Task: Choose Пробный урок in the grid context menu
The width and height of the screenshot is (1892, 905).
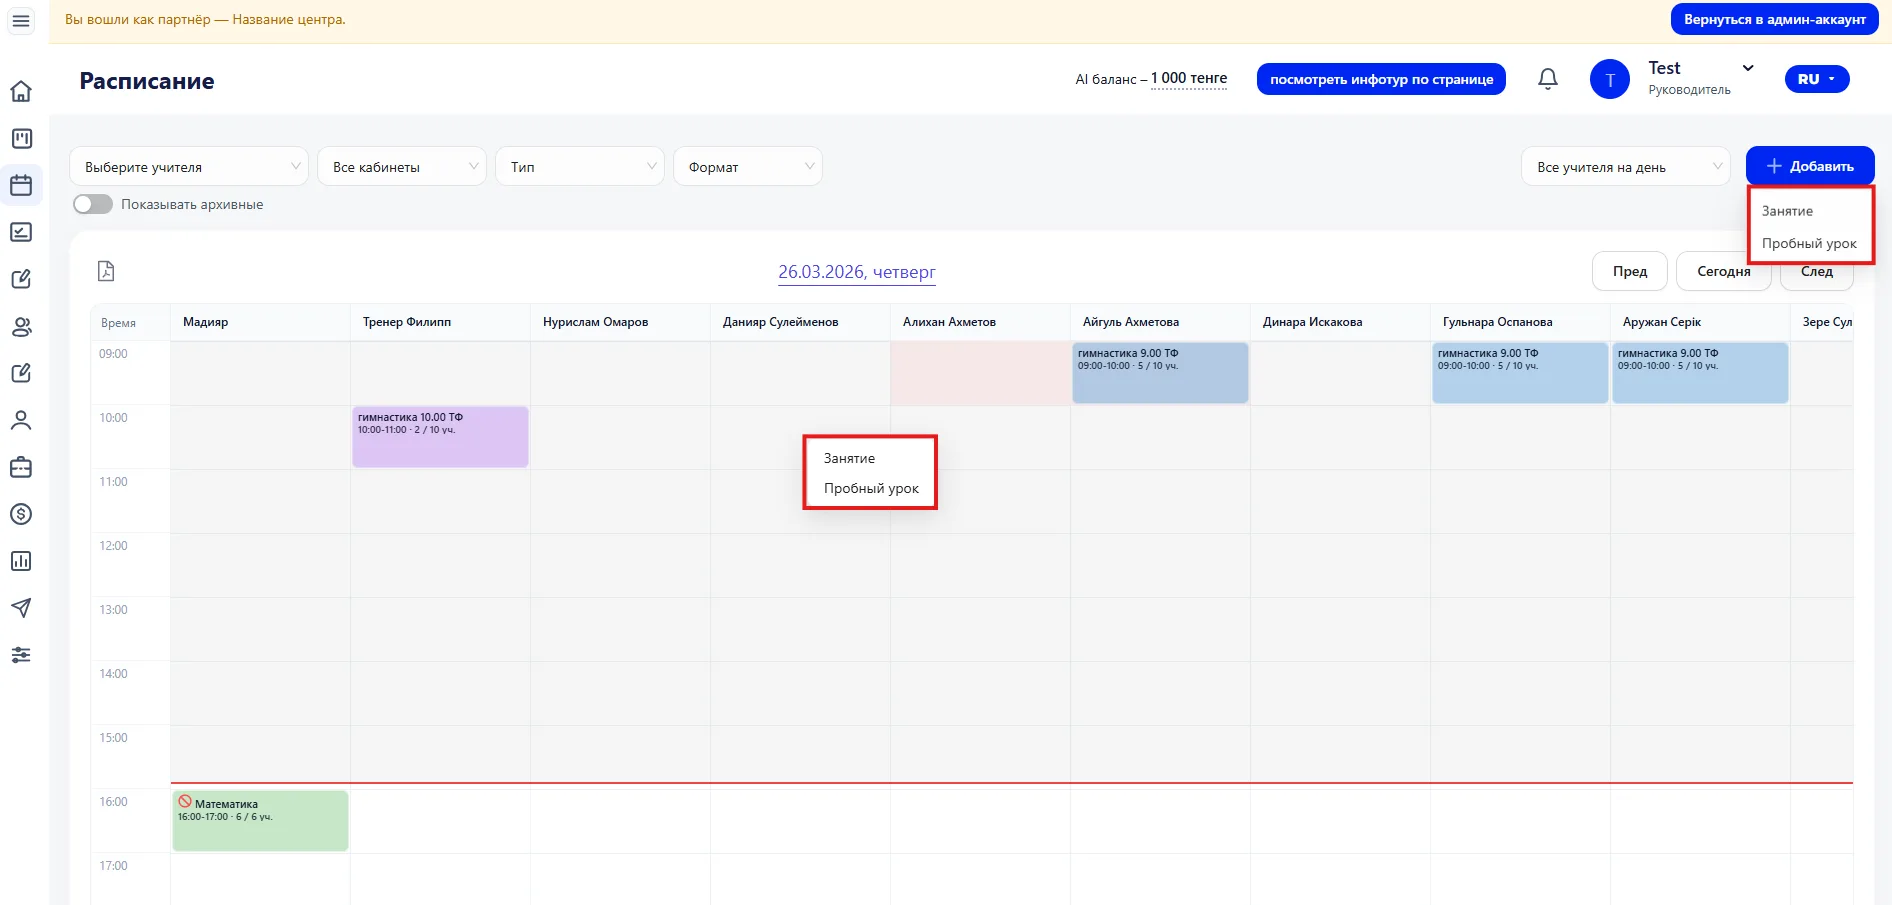Action: pos(871,488)
